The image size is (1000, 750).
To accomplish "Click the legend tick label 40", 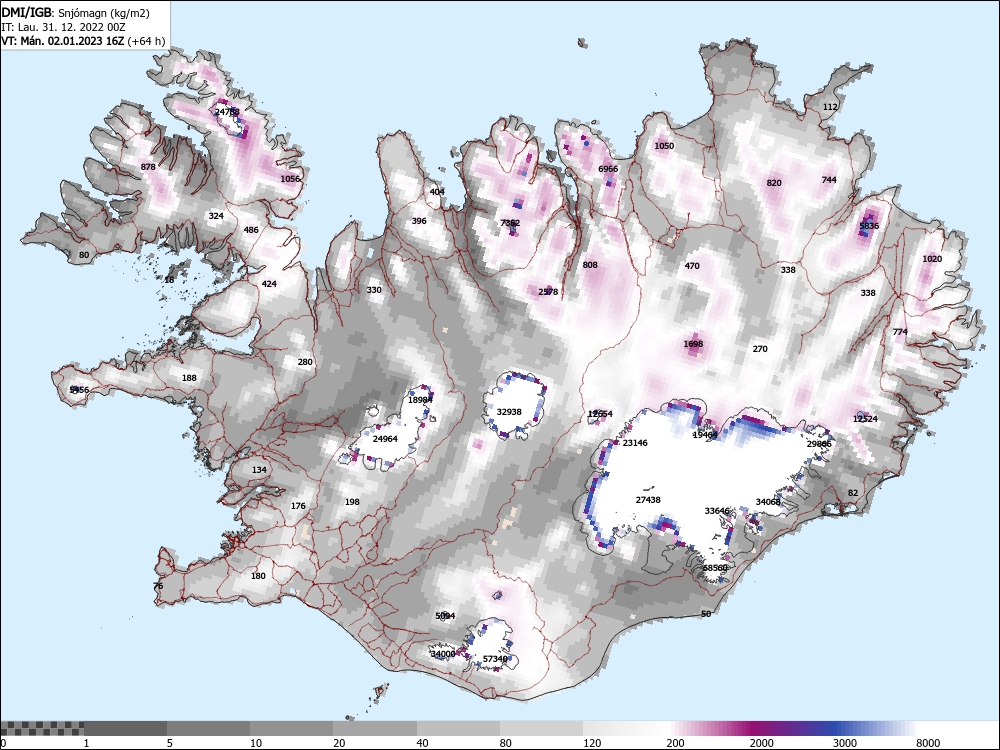I will [x=423, y=743].
